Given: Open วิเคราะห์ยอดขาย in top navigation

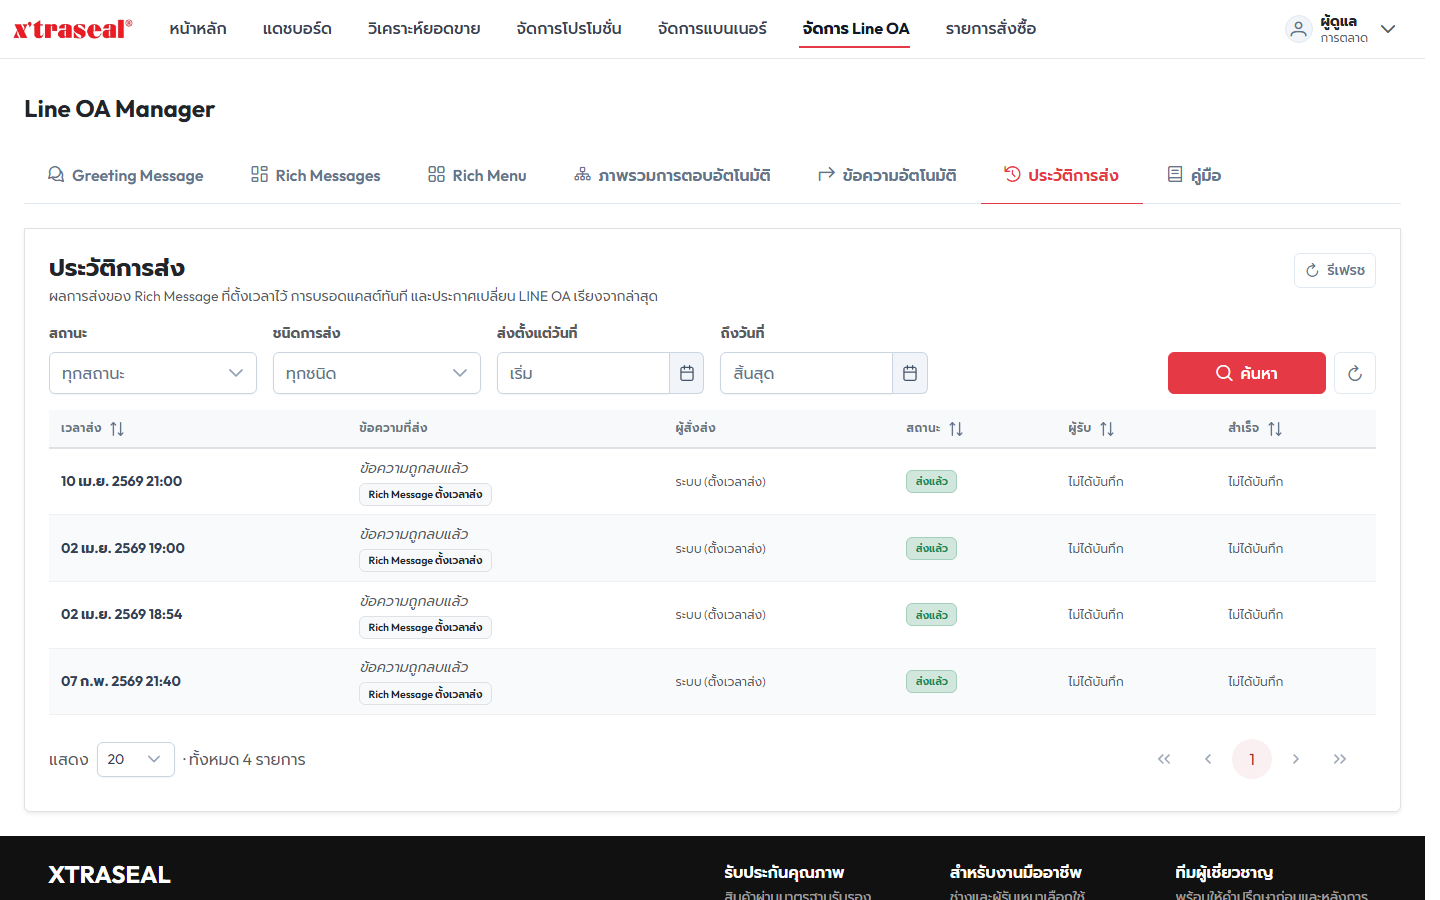Looking at the screenshot, I should (x=424, y=29).
